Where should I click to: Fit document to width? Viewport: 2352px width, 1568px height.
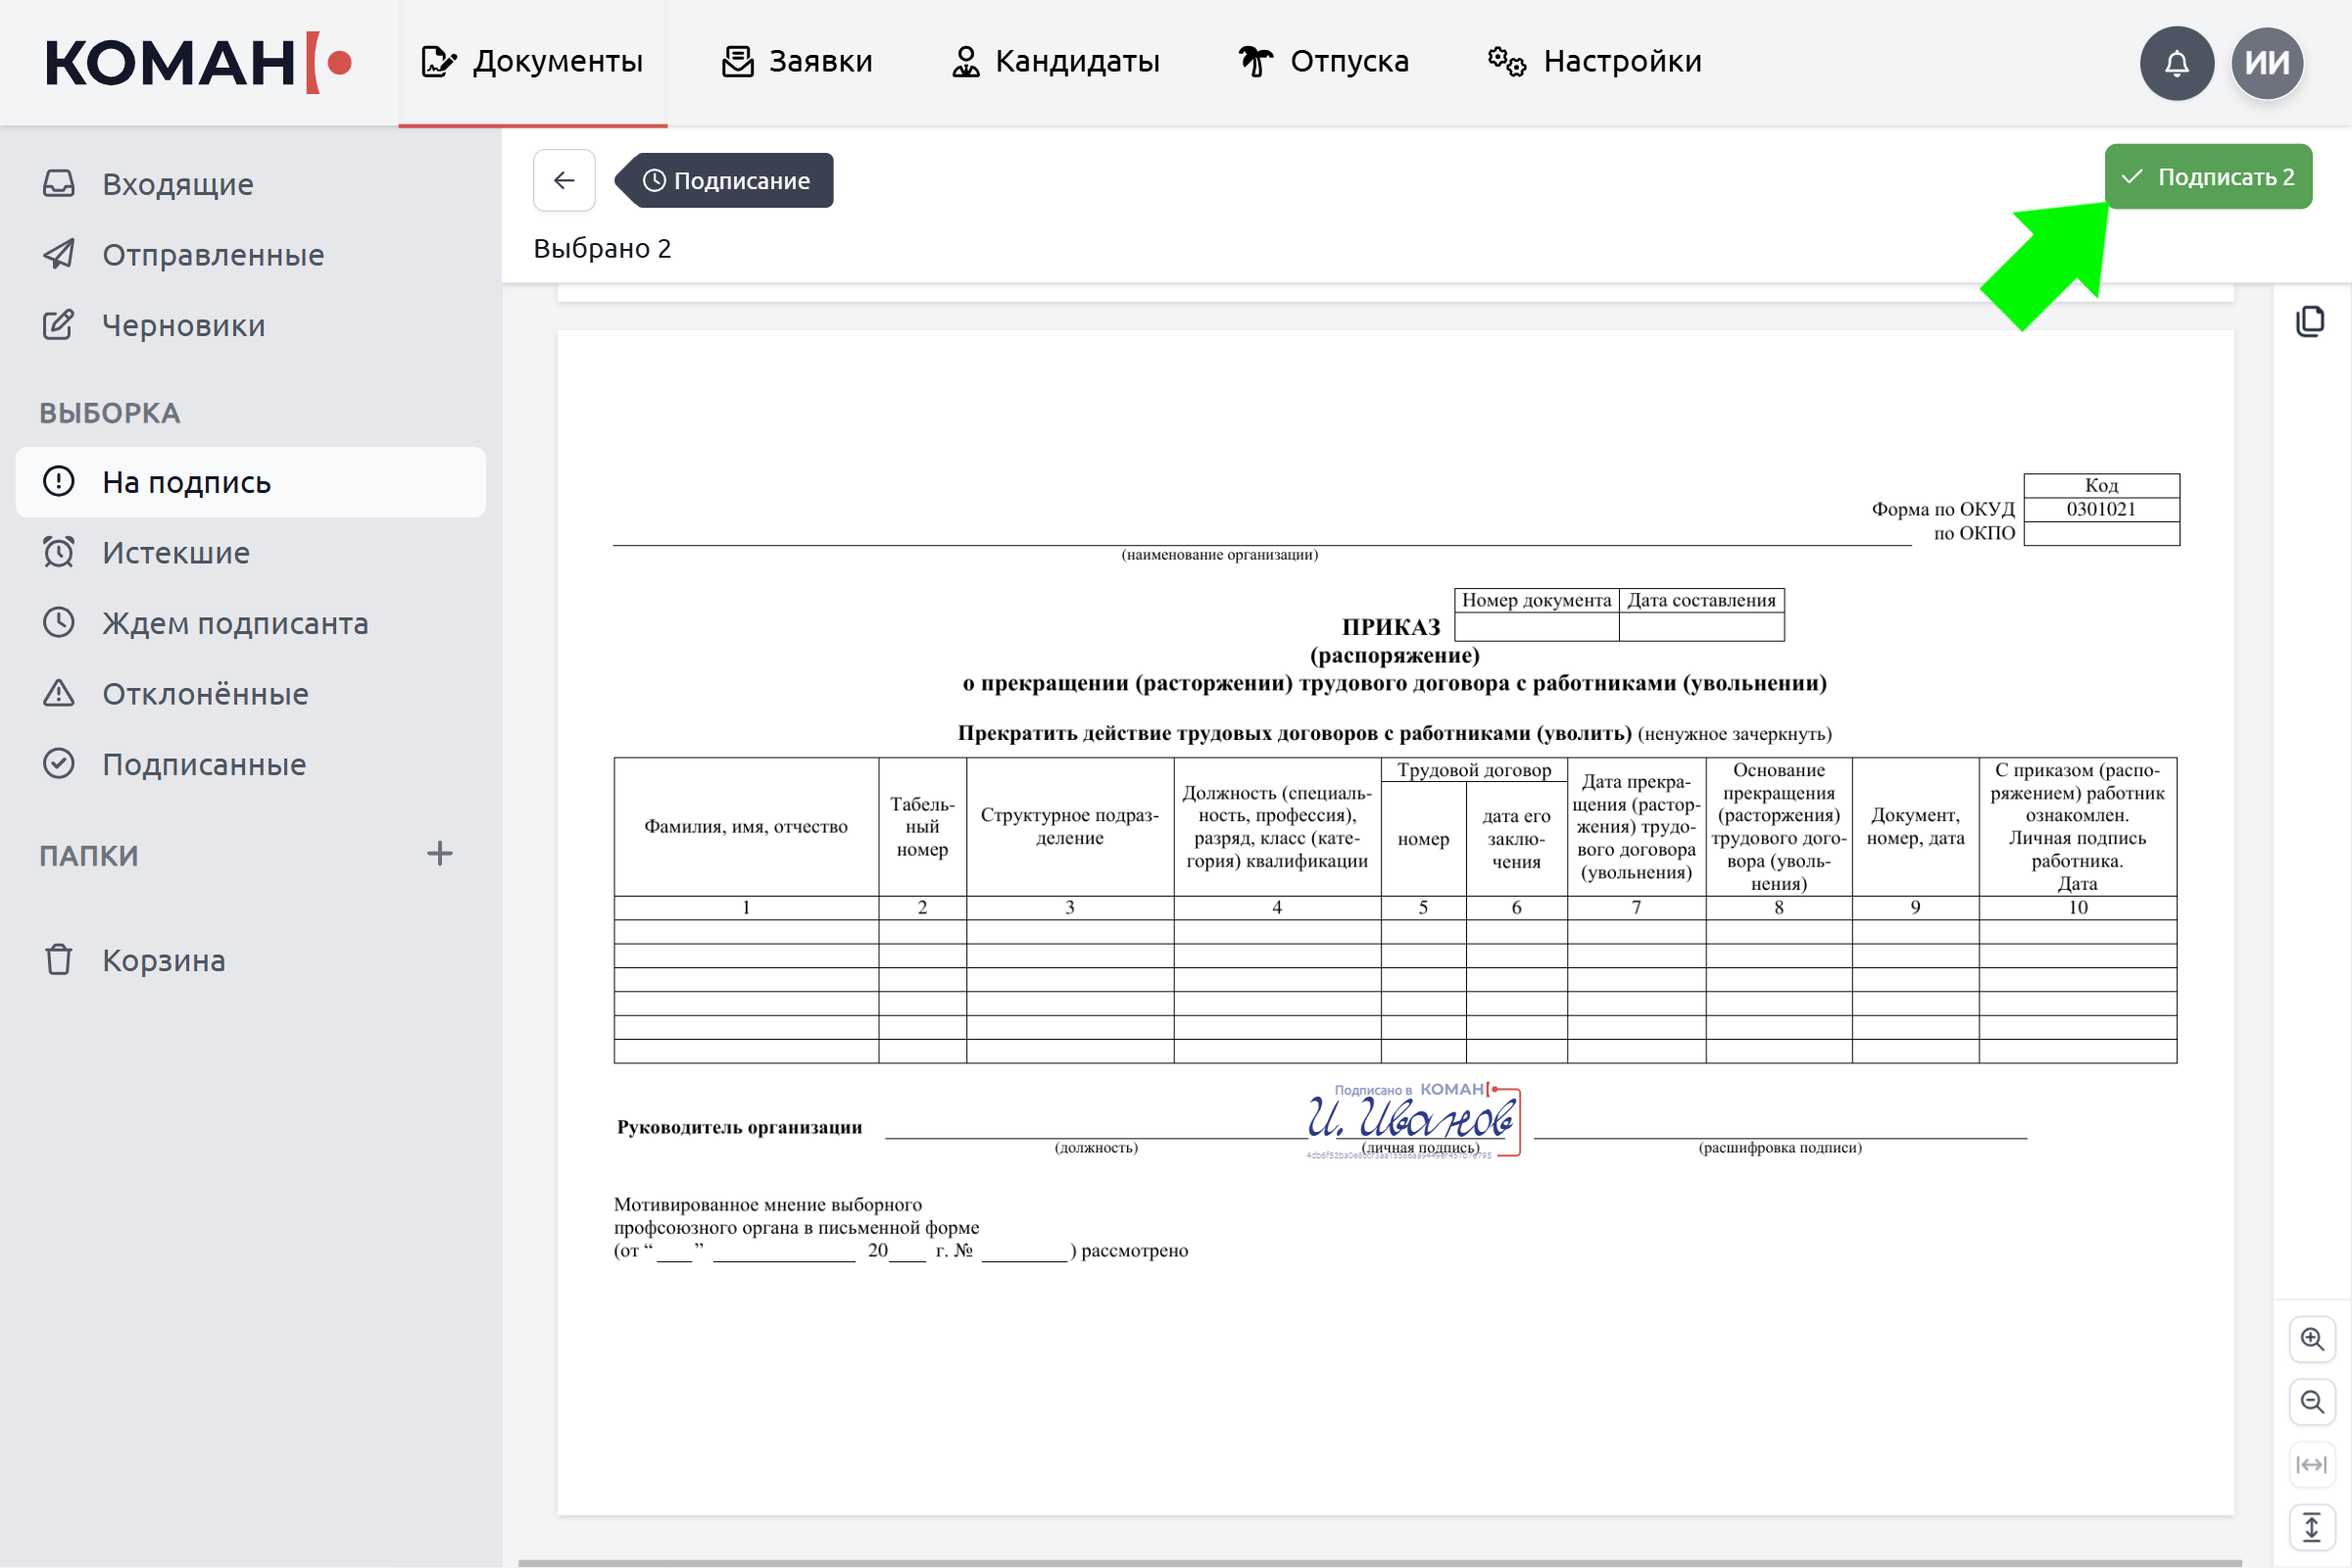click(x=2312, y=1465)
